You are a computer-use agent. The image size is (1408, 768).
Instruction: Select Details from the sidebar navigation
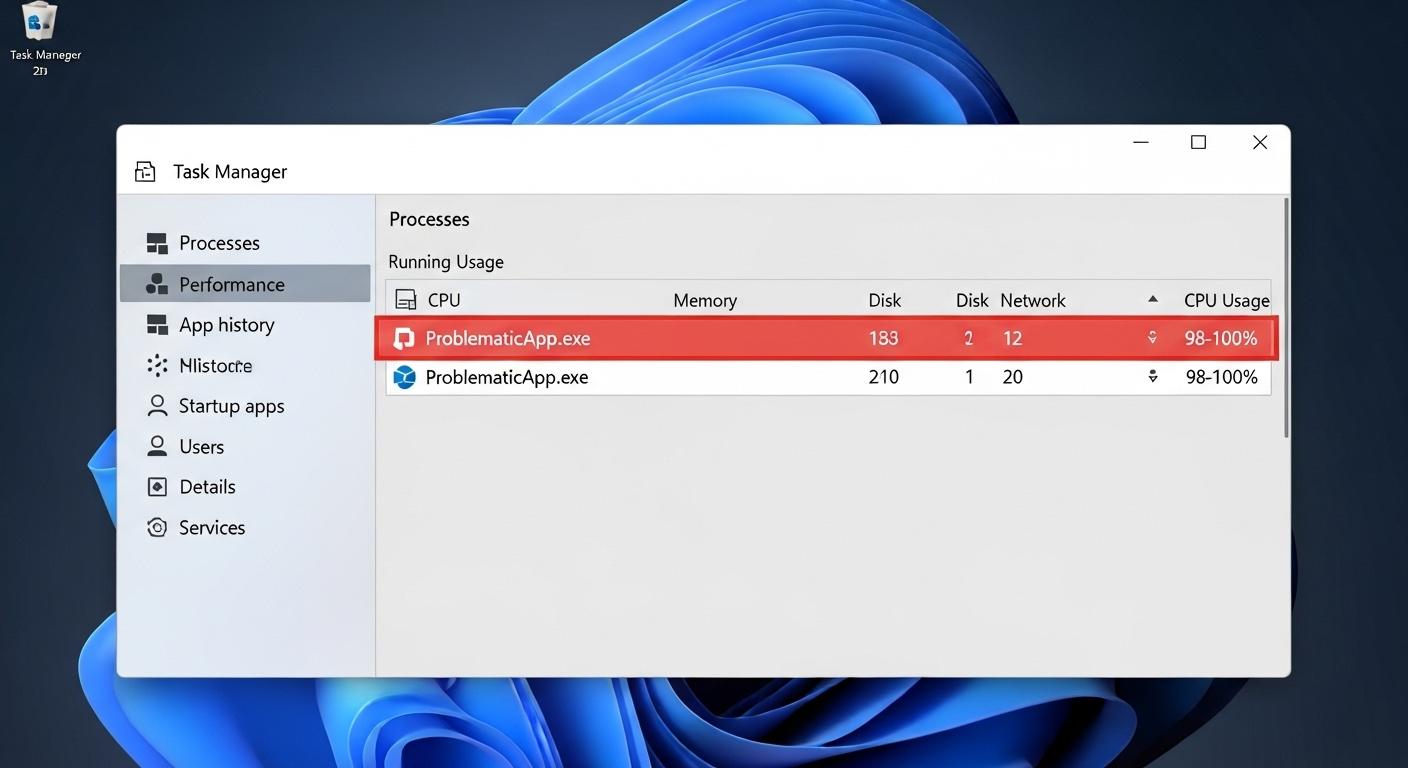(x=206, y=486)
